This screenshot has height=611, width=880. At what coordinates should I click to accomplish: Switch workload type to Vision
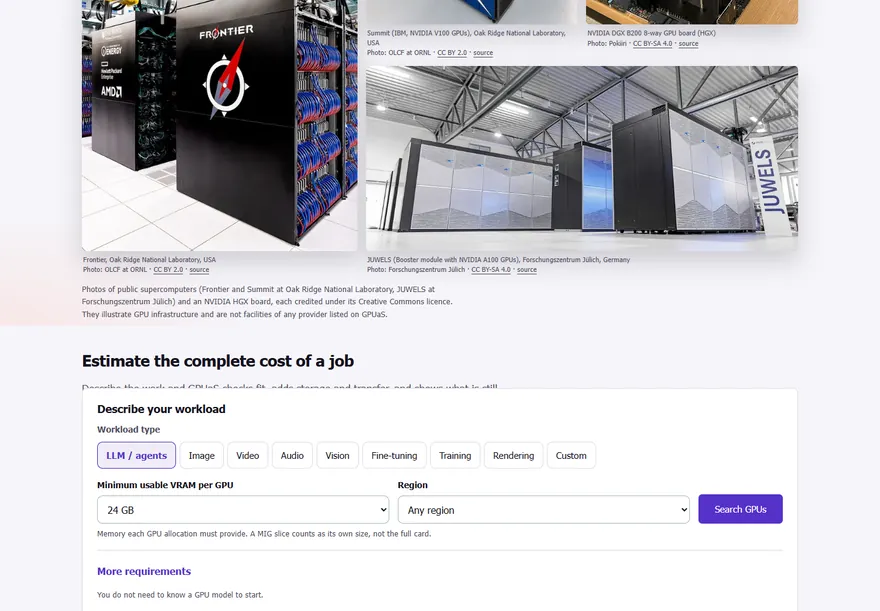337,455
